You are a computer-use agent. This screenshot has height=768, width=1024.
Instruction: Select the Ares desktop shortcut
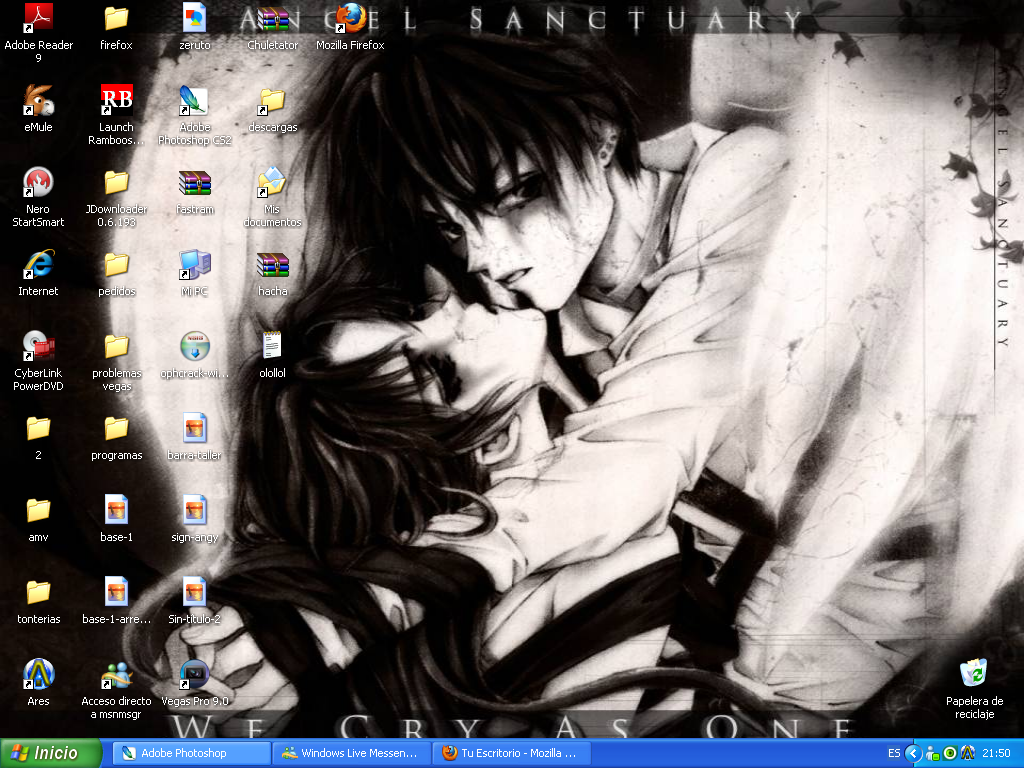38,675
